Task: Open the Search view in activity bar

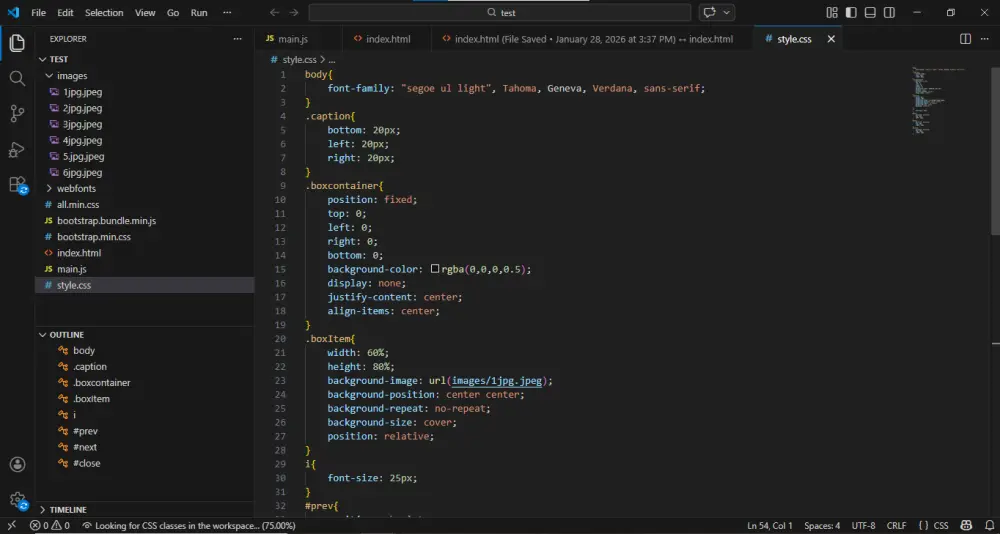Action: pyautogui.click(x=17, y=78)
